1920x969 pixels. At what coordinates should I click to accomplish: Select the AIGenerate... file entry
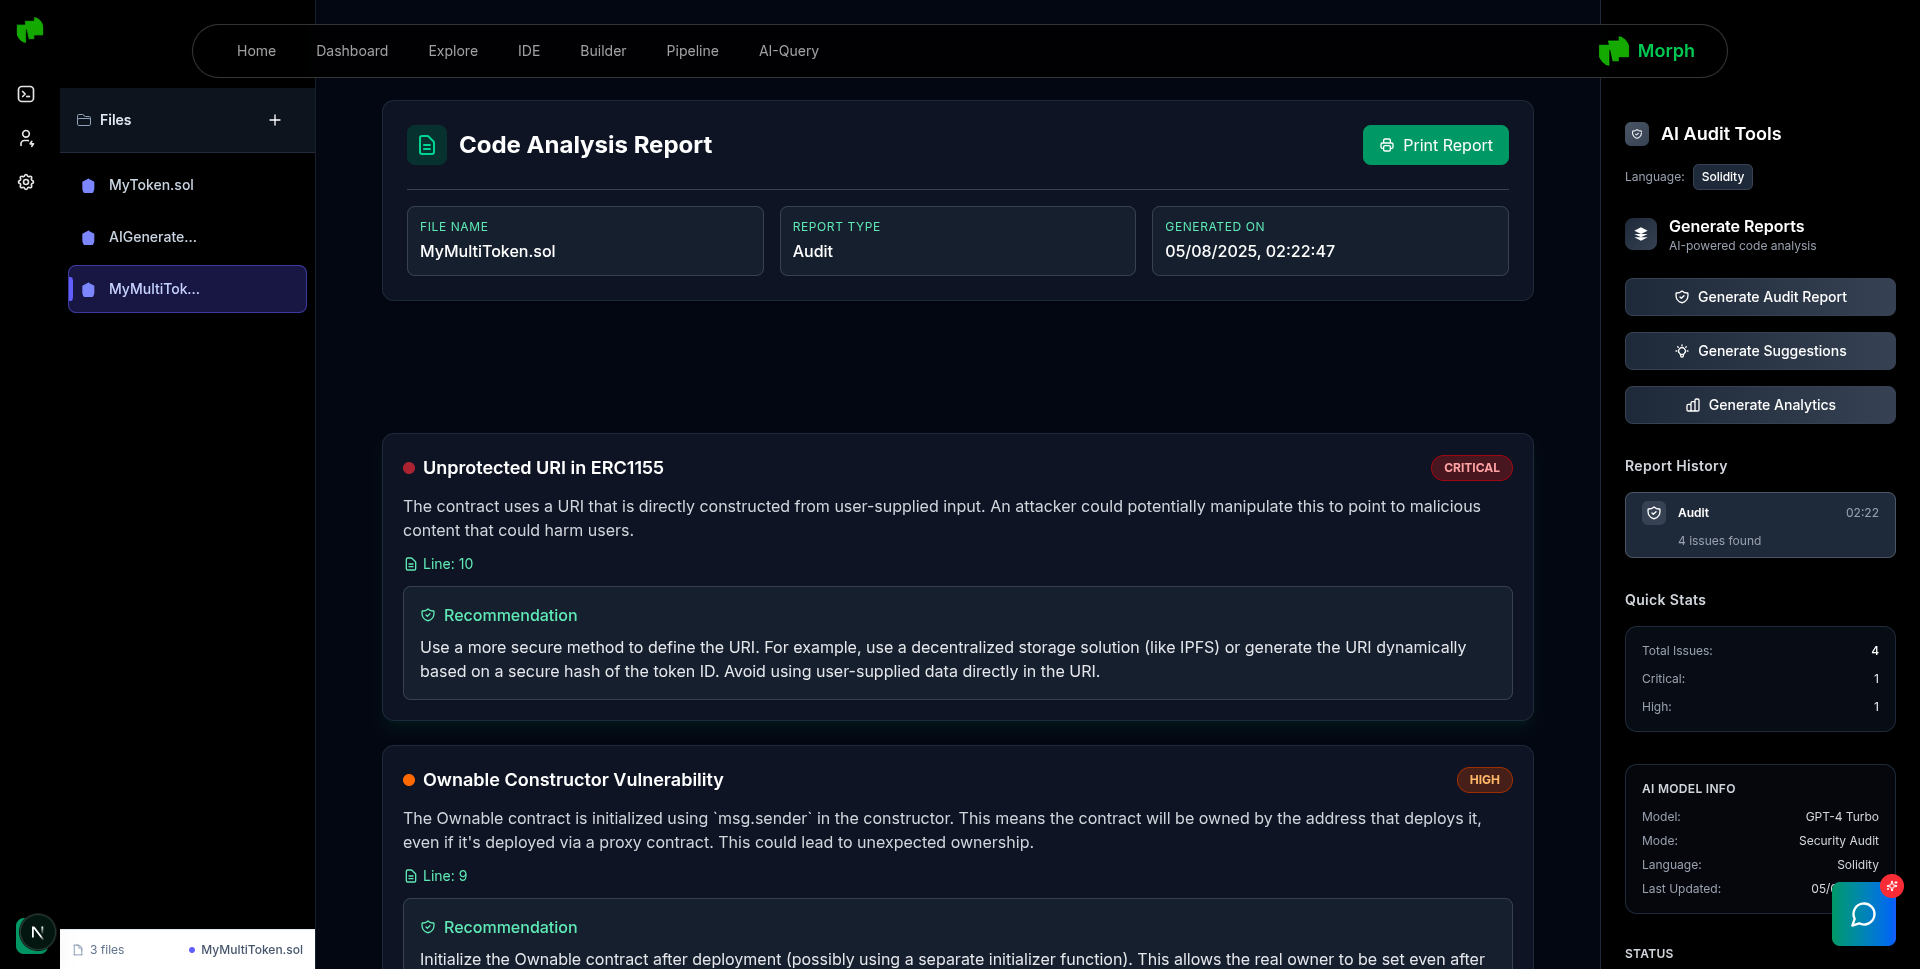point(187,237)
